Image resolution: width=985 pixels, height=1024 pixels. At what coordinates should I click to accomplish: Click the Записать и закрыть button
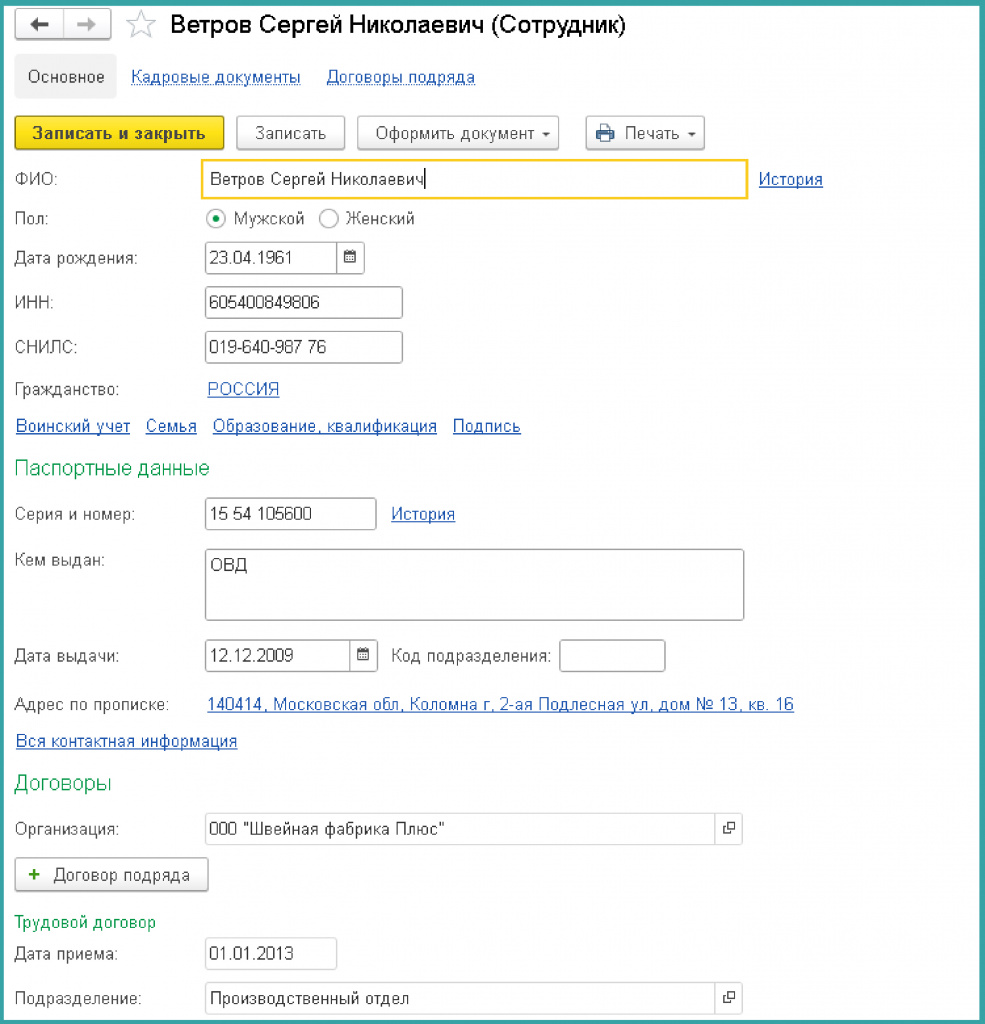point(120,133)
